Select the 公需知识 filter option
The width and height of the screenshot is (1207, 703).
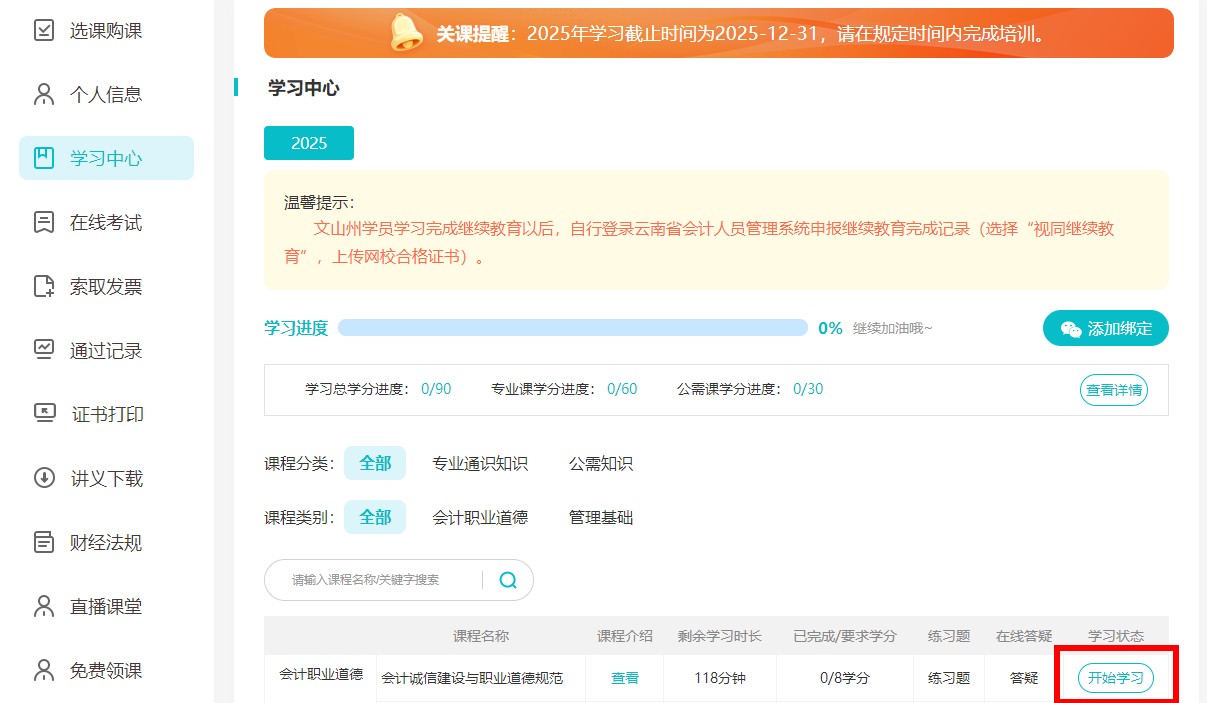(x=599, y=463)
